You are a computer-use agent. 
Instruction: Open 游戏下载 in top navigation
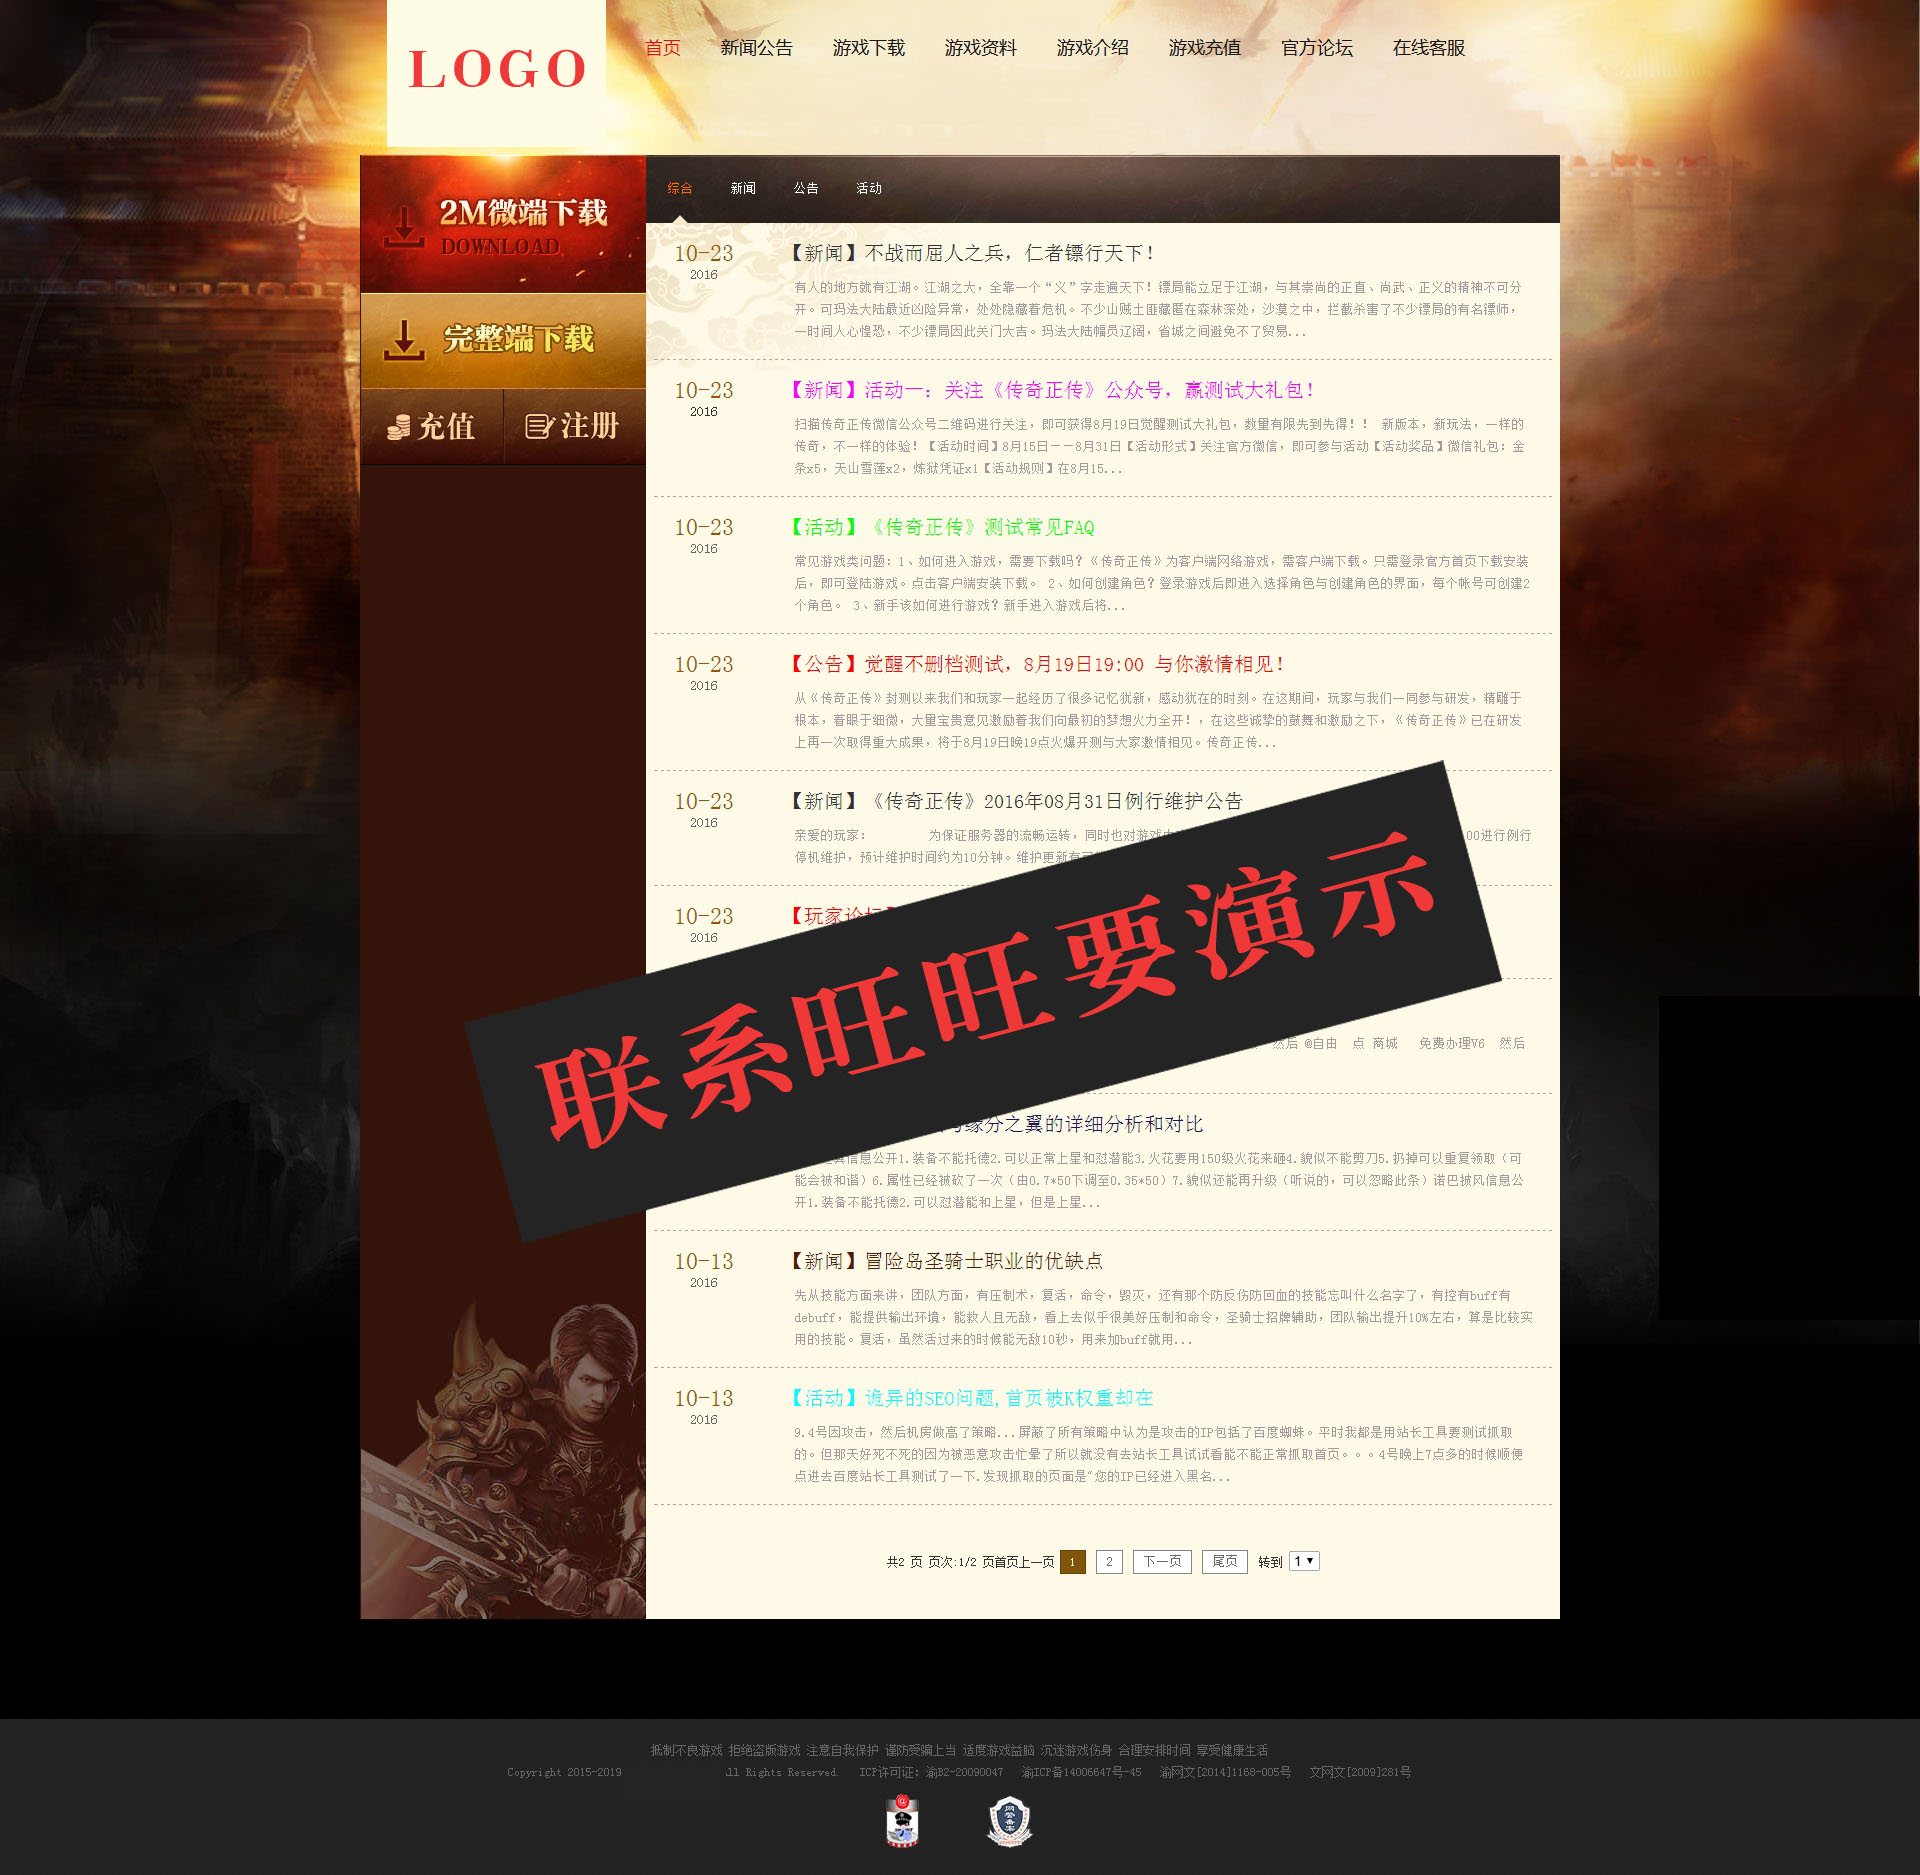pos(868,48)
